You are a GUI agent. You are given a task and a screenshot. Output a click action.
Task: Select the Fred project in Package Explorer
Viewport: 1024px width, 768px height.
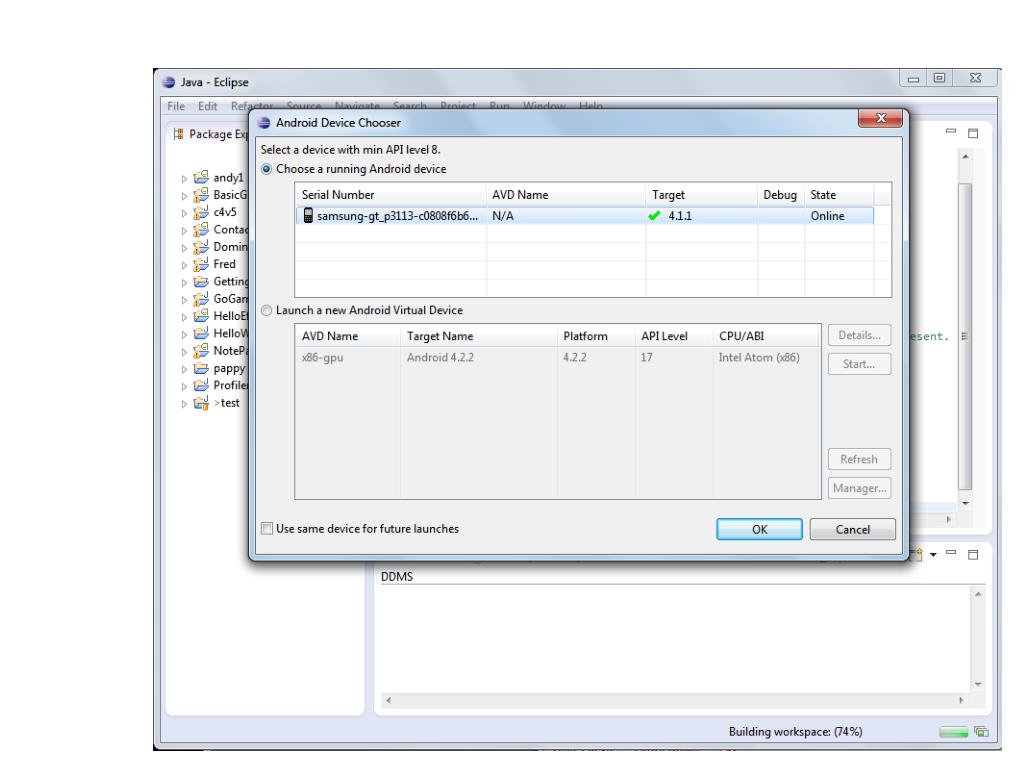[x=224, y=264]
